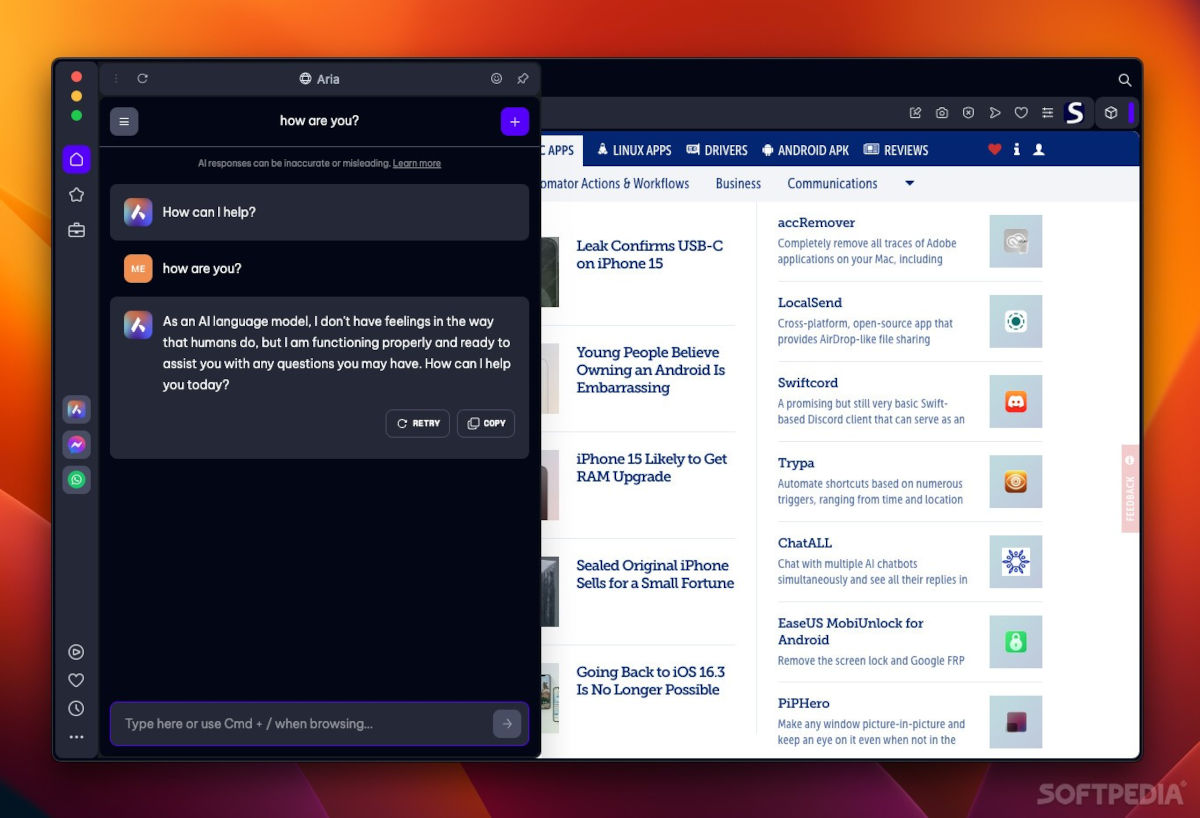Bookmark the page with the address bar heart
This screenshot has height=818, width=1200.
(1021, 113)
